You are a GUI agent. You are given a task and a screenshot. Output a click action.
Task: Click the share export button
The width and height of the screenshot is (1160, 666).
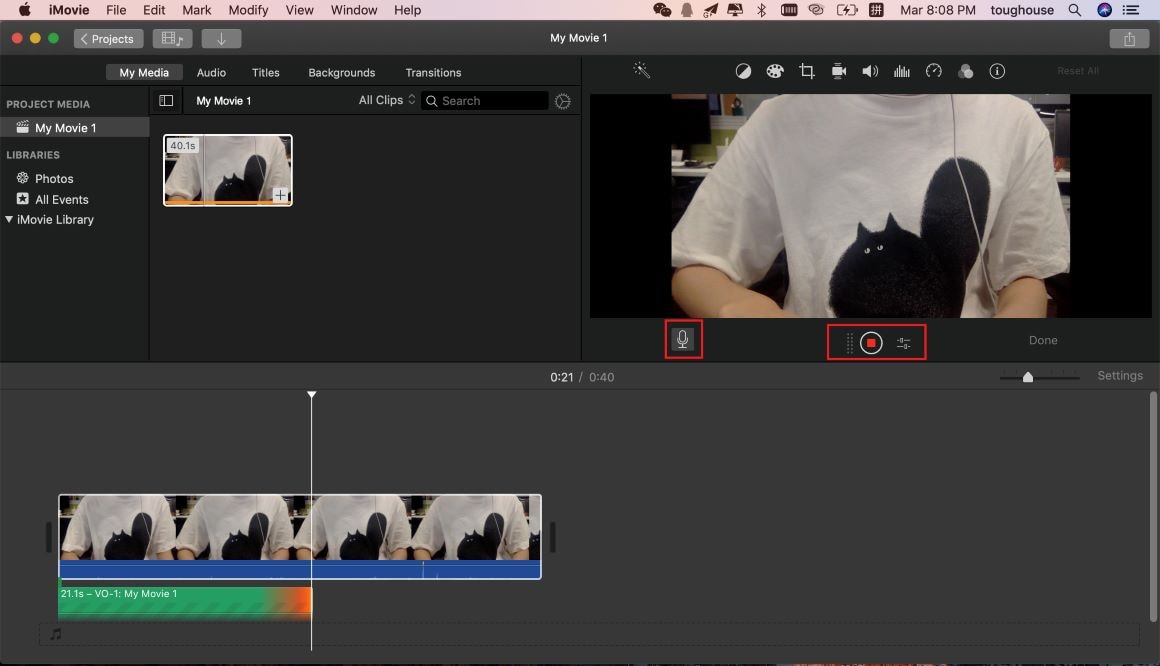(1129, 38)
